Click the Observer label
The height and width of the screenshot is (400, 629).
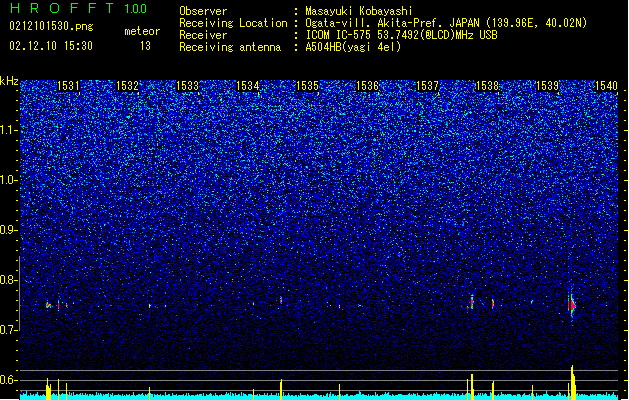tap(203, 11)
